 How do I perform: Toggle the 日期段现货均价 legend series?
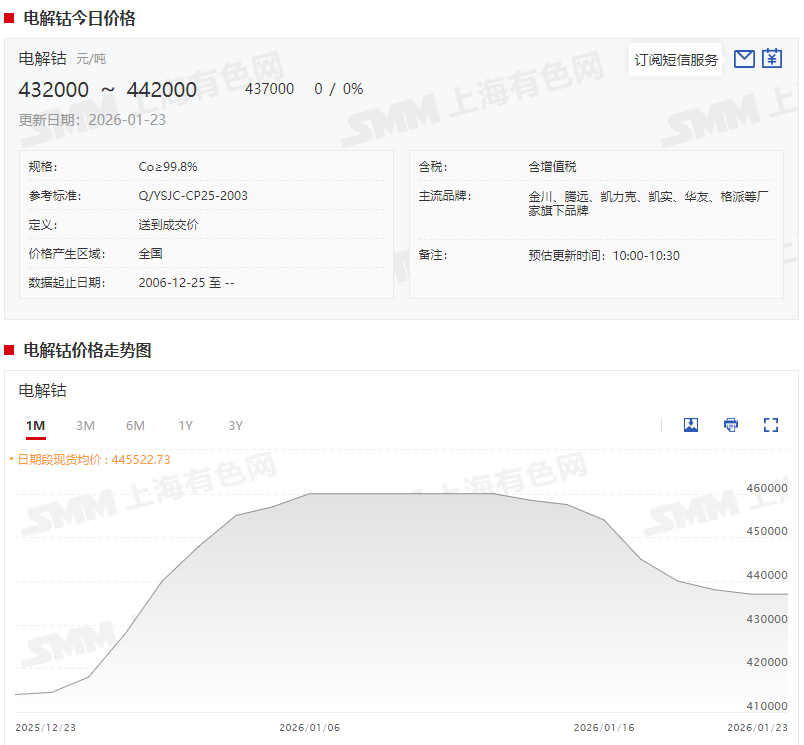point(90,460)
